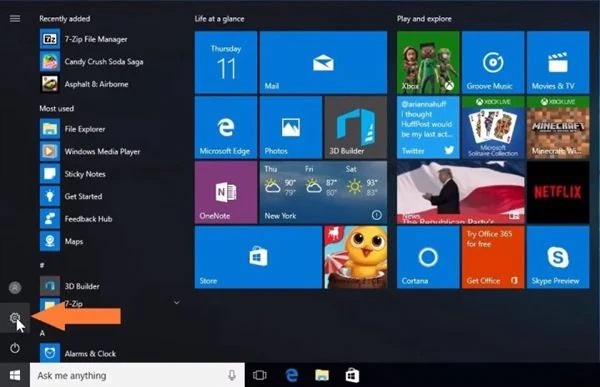Open the OneNote tile
This screenshot has width=600, height=387.
coord(226,193)
